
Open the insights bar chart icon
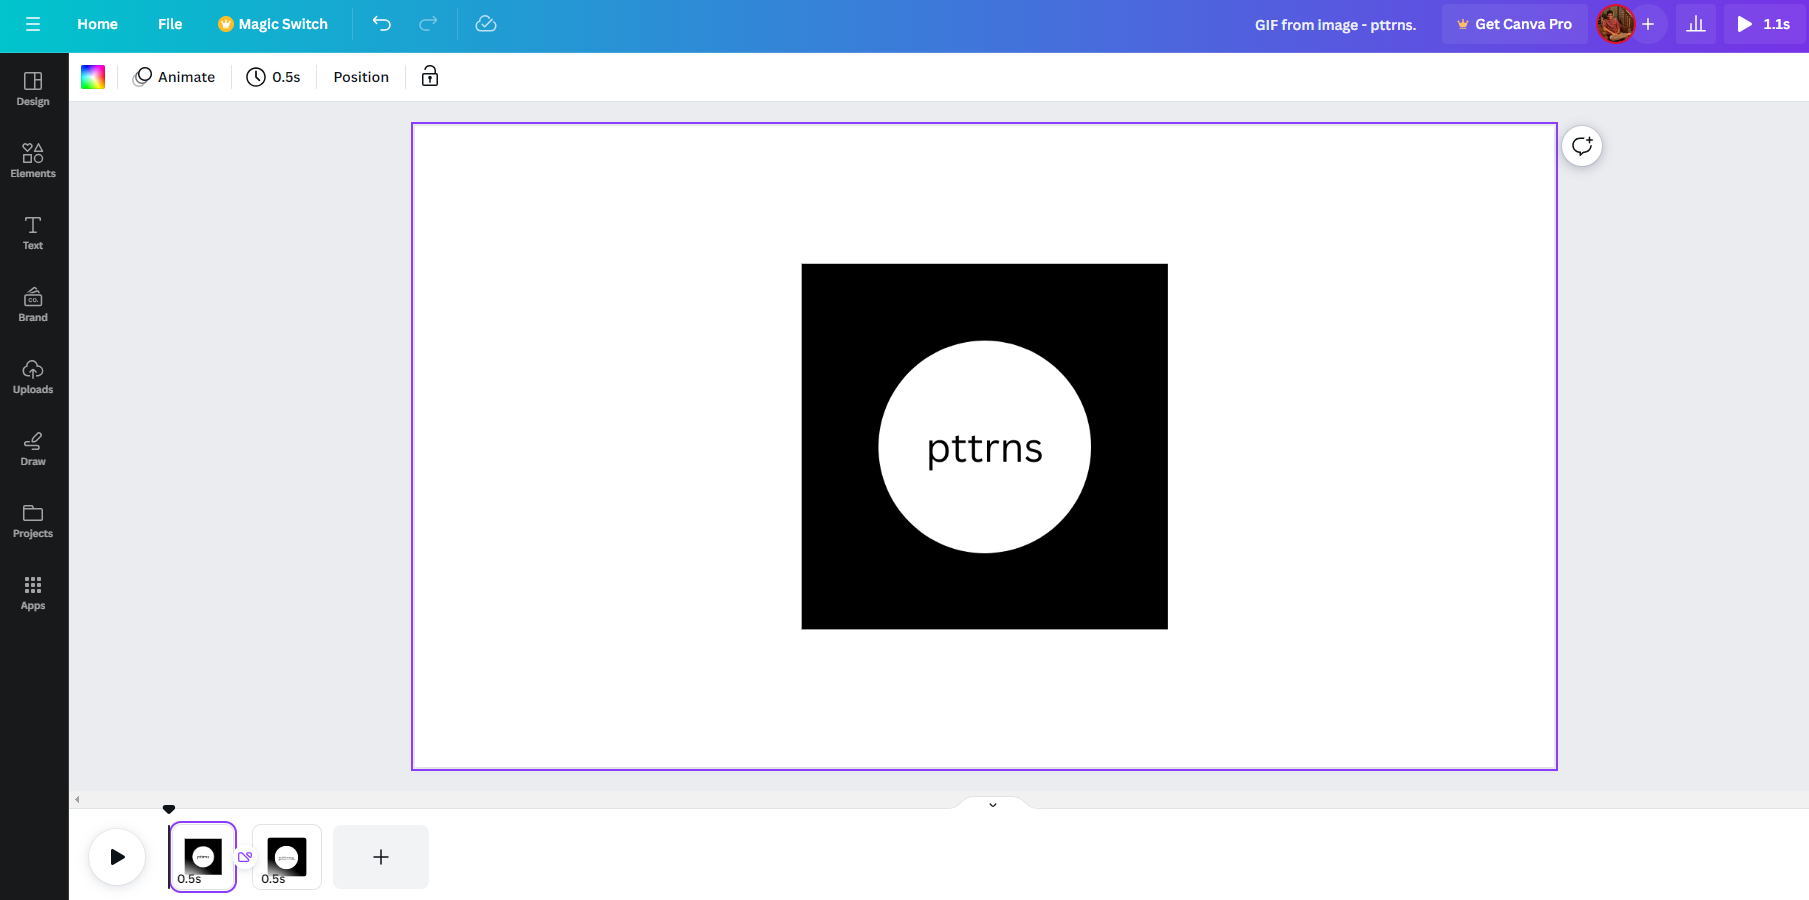(x=1696, y=24)
